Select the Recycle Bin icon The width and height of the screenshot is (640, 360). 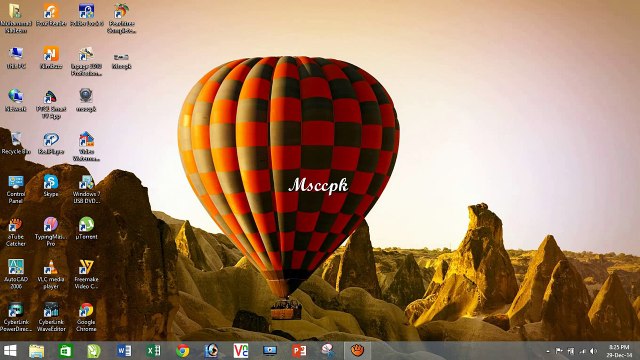[x=16, y=143]
